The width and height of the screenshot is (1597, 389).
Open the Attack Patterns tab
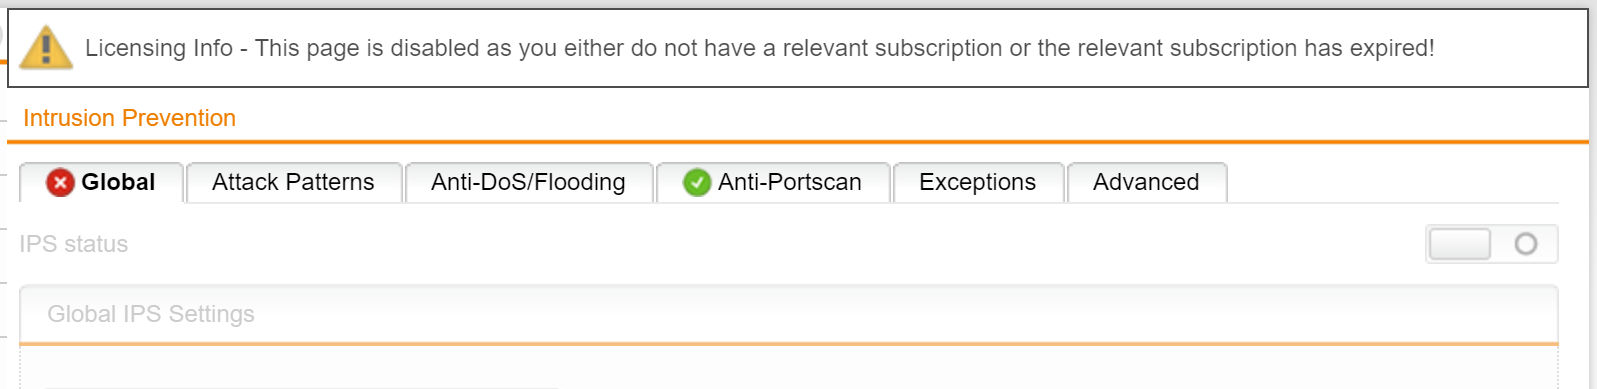pos(294,183)
